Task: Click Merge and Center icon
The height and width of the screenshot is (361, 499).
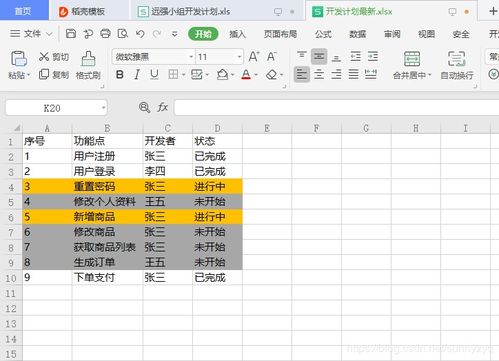Action: click(412, 59)
